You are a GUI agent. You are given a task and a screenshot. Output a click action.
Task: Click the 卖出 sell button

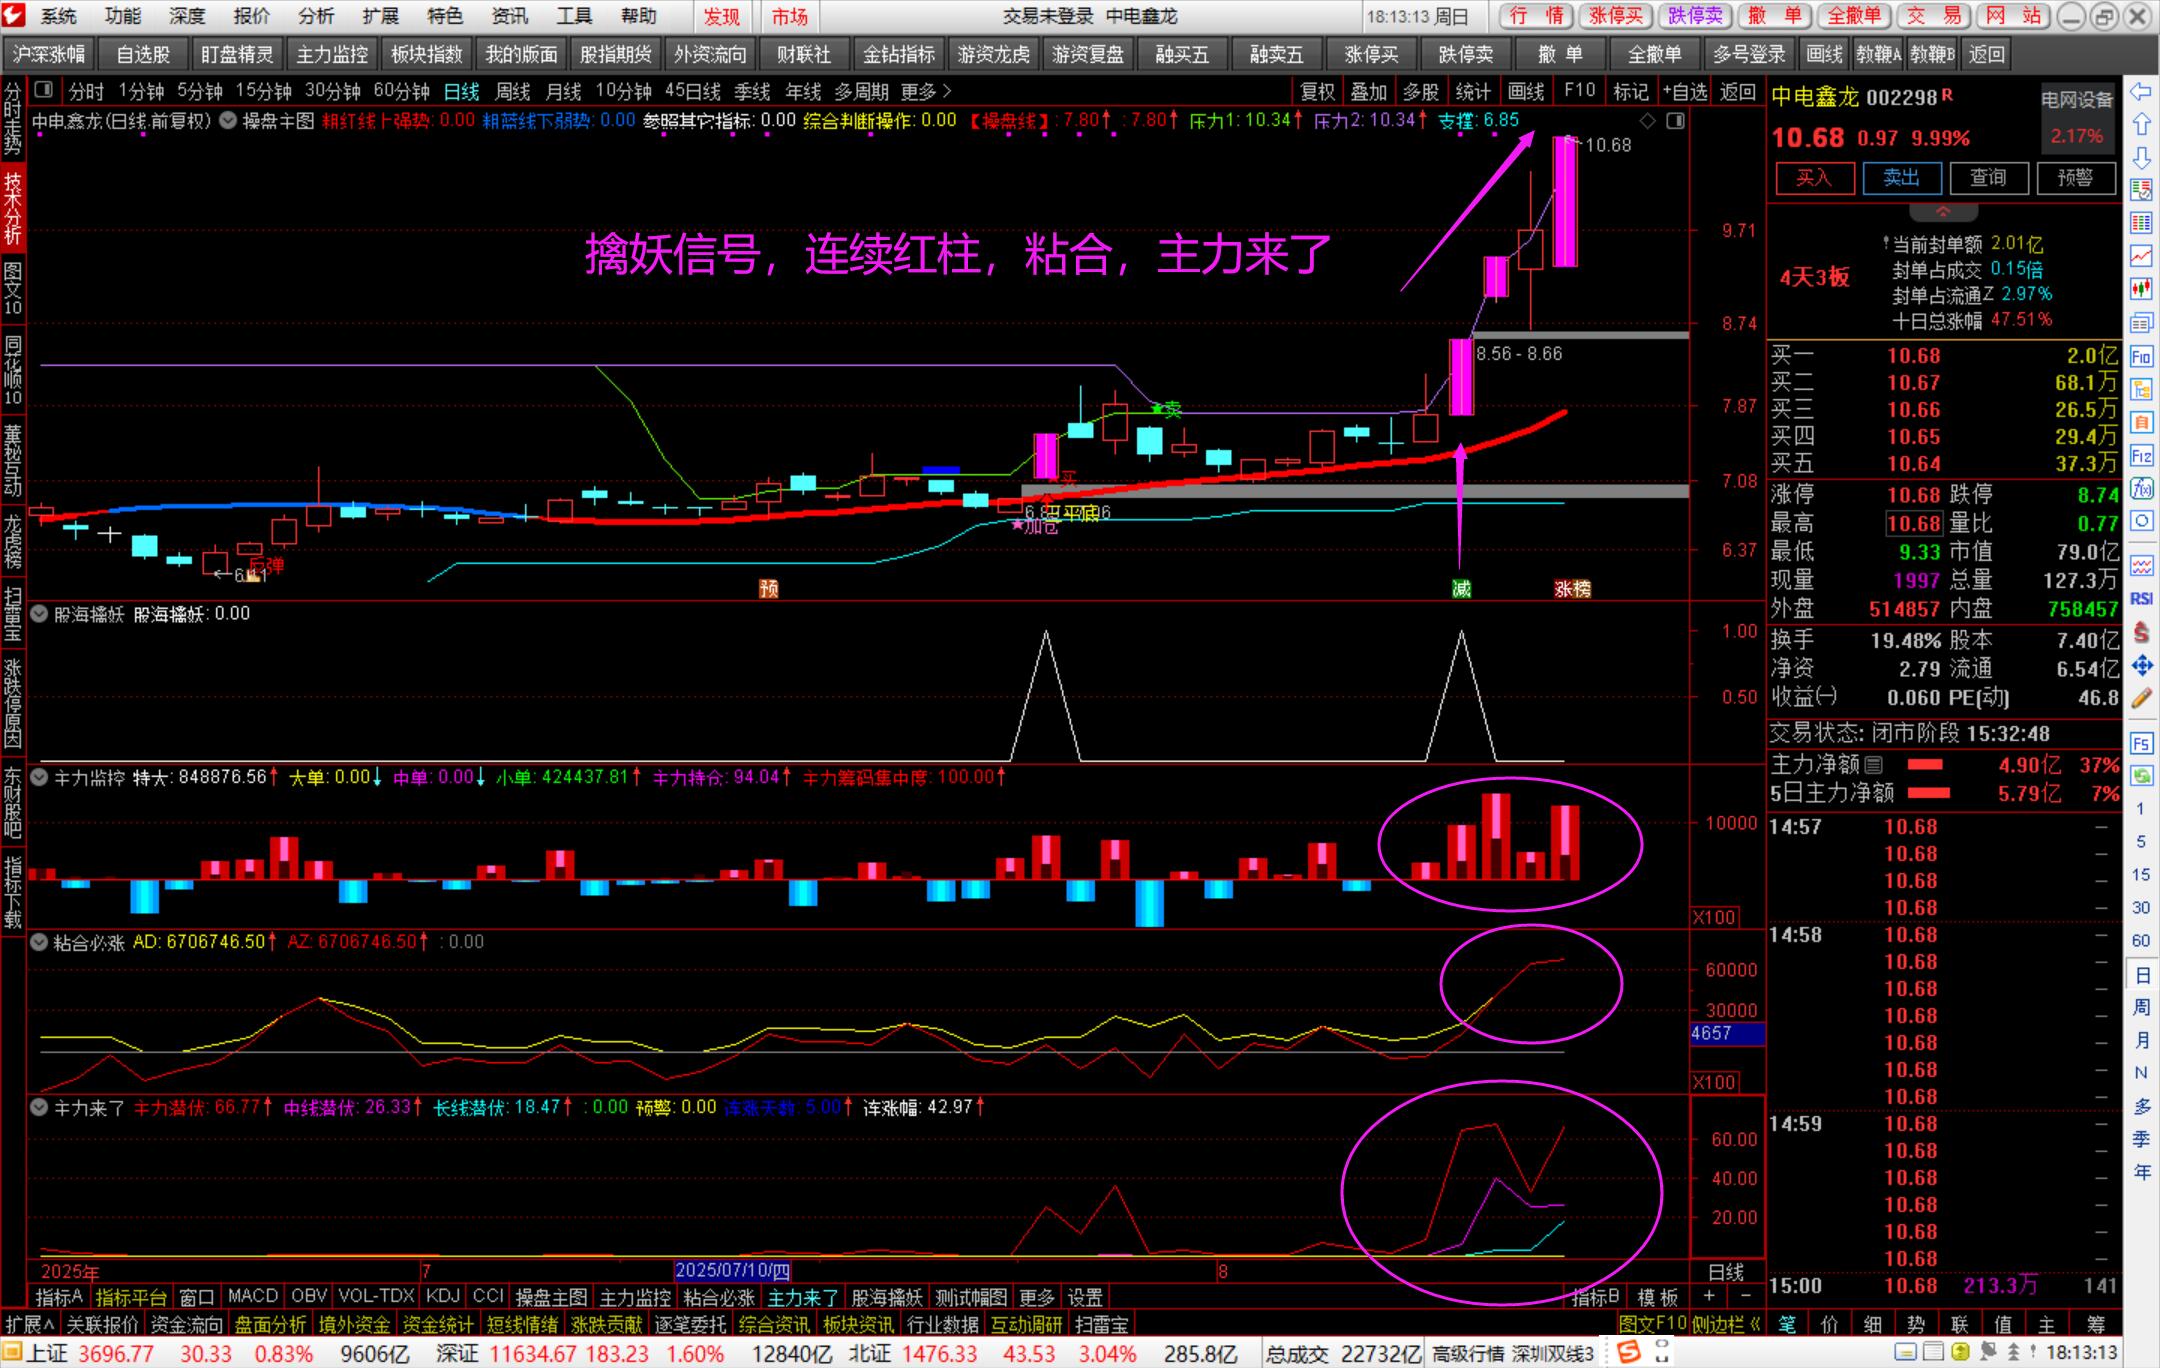point(1901,177)
